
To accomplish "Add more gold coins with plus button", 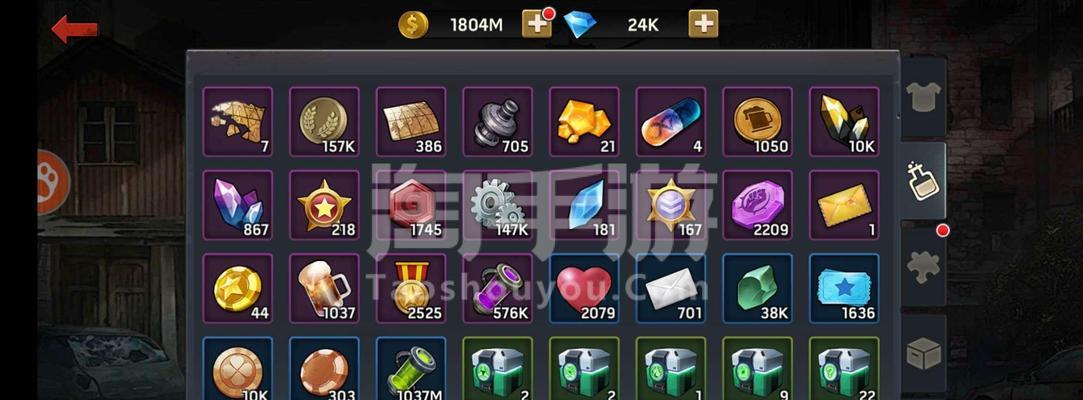I will (537, 24).
